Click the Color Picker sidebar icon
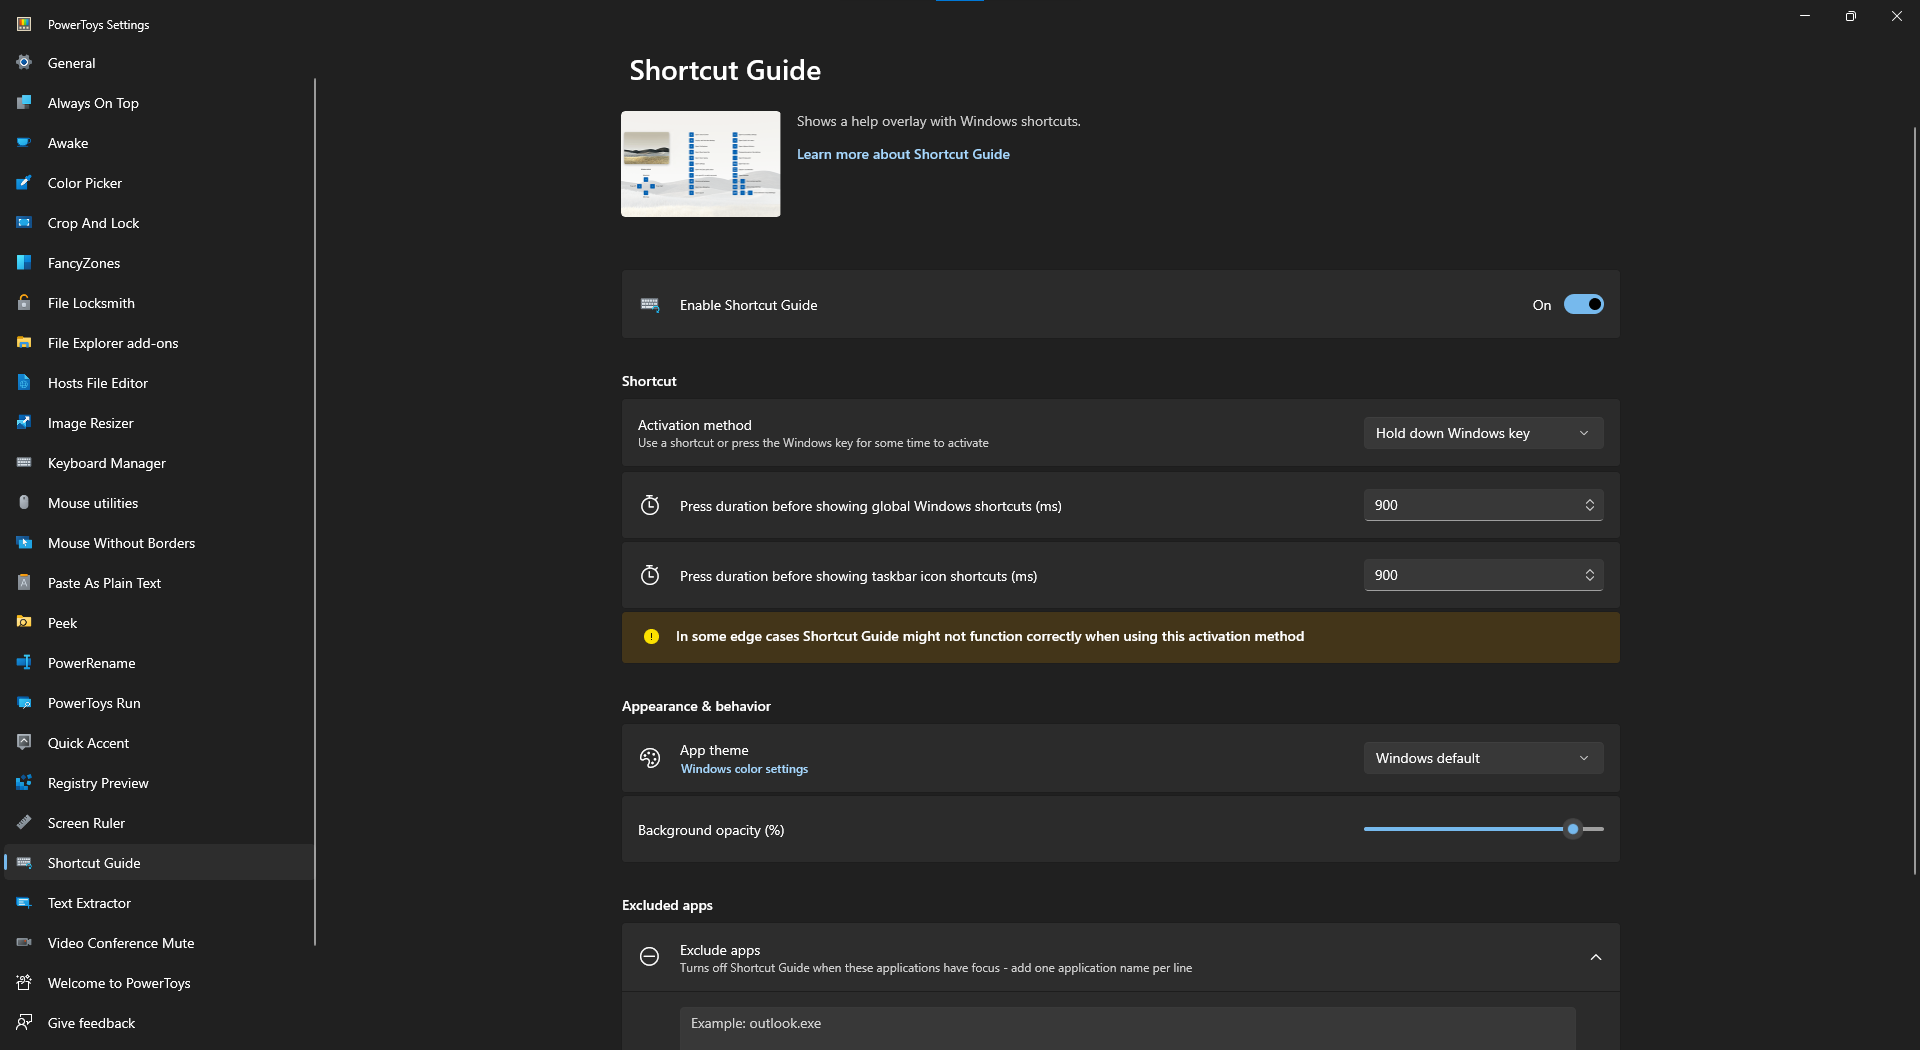Image resolution: width=1920 pixels, height=1050 pixels. click(x=24, y=183)
